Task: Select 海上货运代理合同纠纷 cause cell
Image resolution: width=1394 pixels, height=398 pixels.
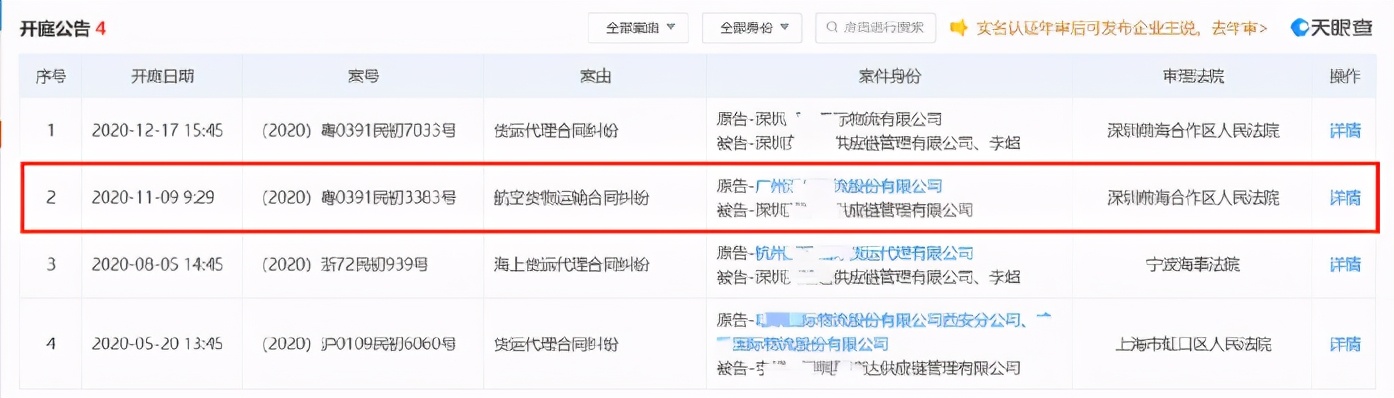Action: coord(571,265)
